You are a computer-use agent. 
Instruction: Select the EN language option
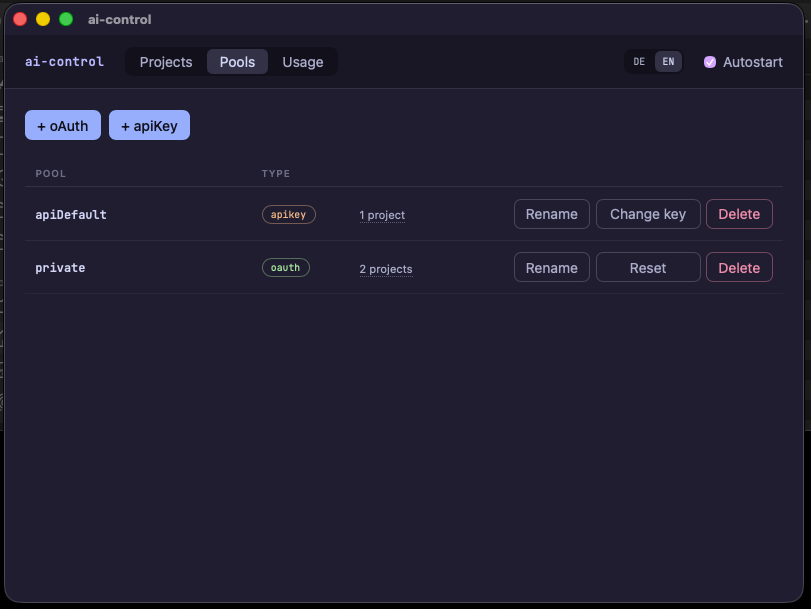pyautogui.click(x=668, y=62)
